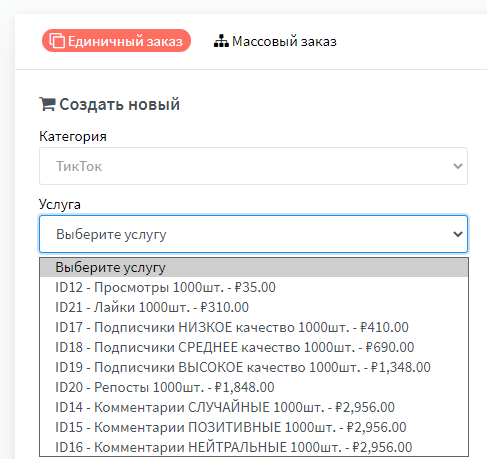Click the sitemap icon beside Массовый заказ
Screen dimensions: 487x459
click(x=221, y=41)
